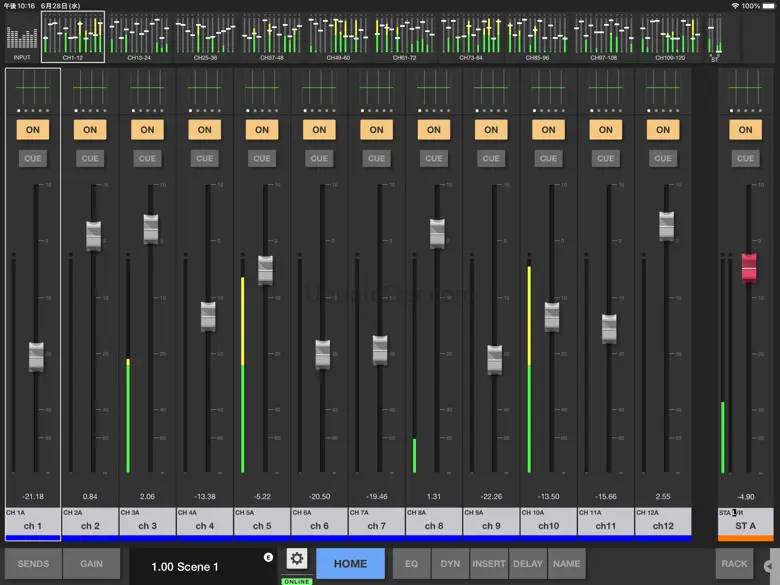Click ch 9 fader value -22.26
This screenshot has width=780, height=585.
pyautogui.click(x=491, y=496)
